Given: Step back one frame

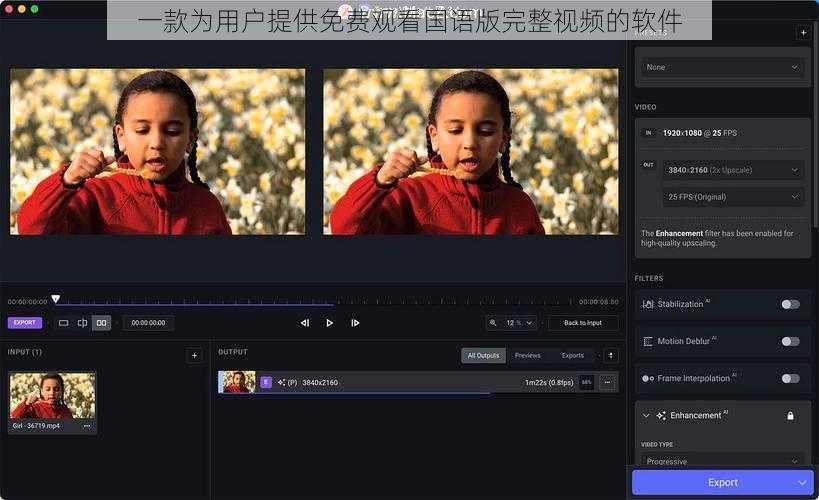Looking at the screenshot, I should [305, 323].
